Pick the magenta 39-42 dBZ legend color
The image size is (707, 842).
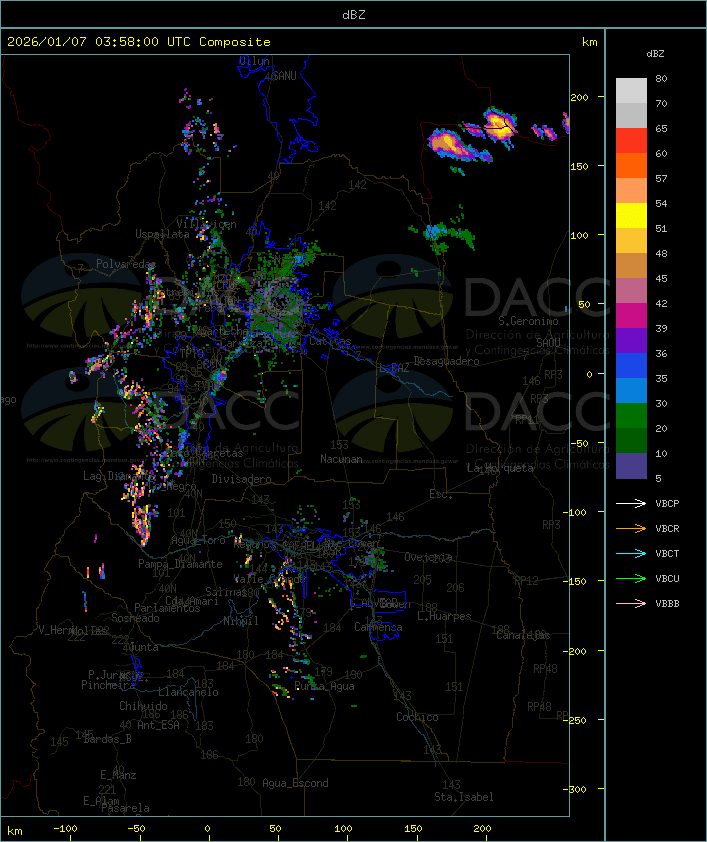click(x=631, y=316)
